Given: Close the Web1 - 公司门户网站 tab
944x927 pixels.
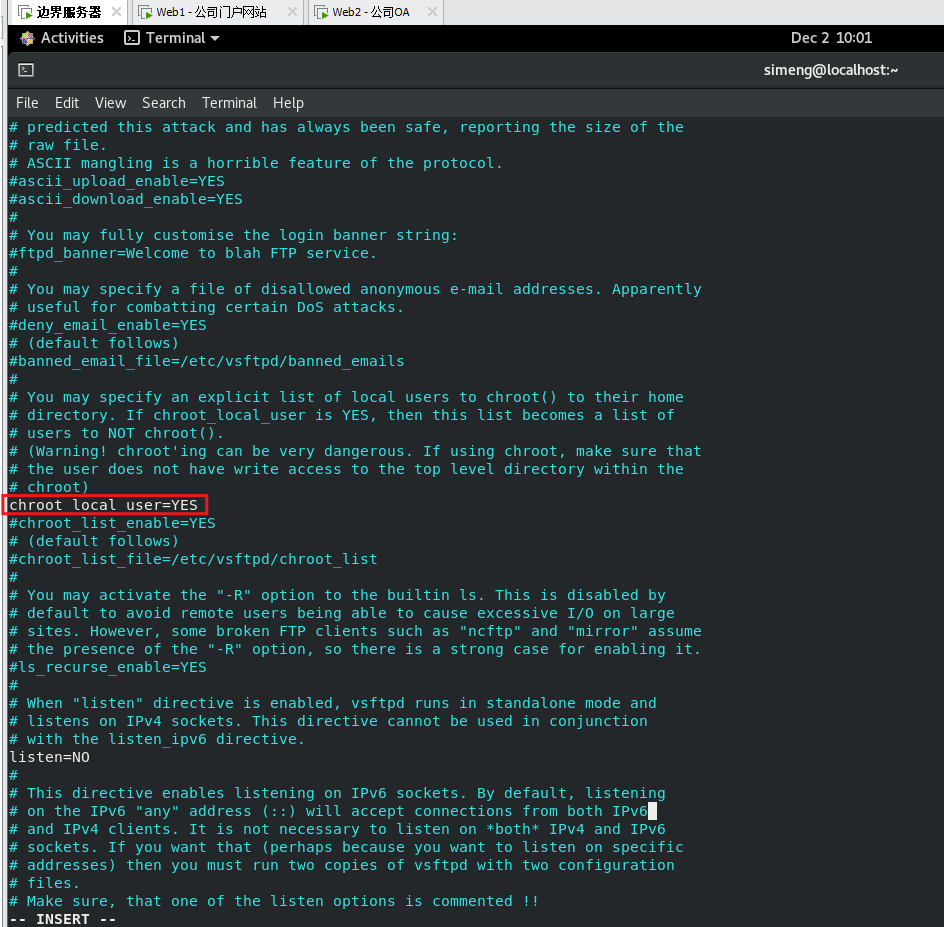Looking at the screenshot, I should coord(292,12).
